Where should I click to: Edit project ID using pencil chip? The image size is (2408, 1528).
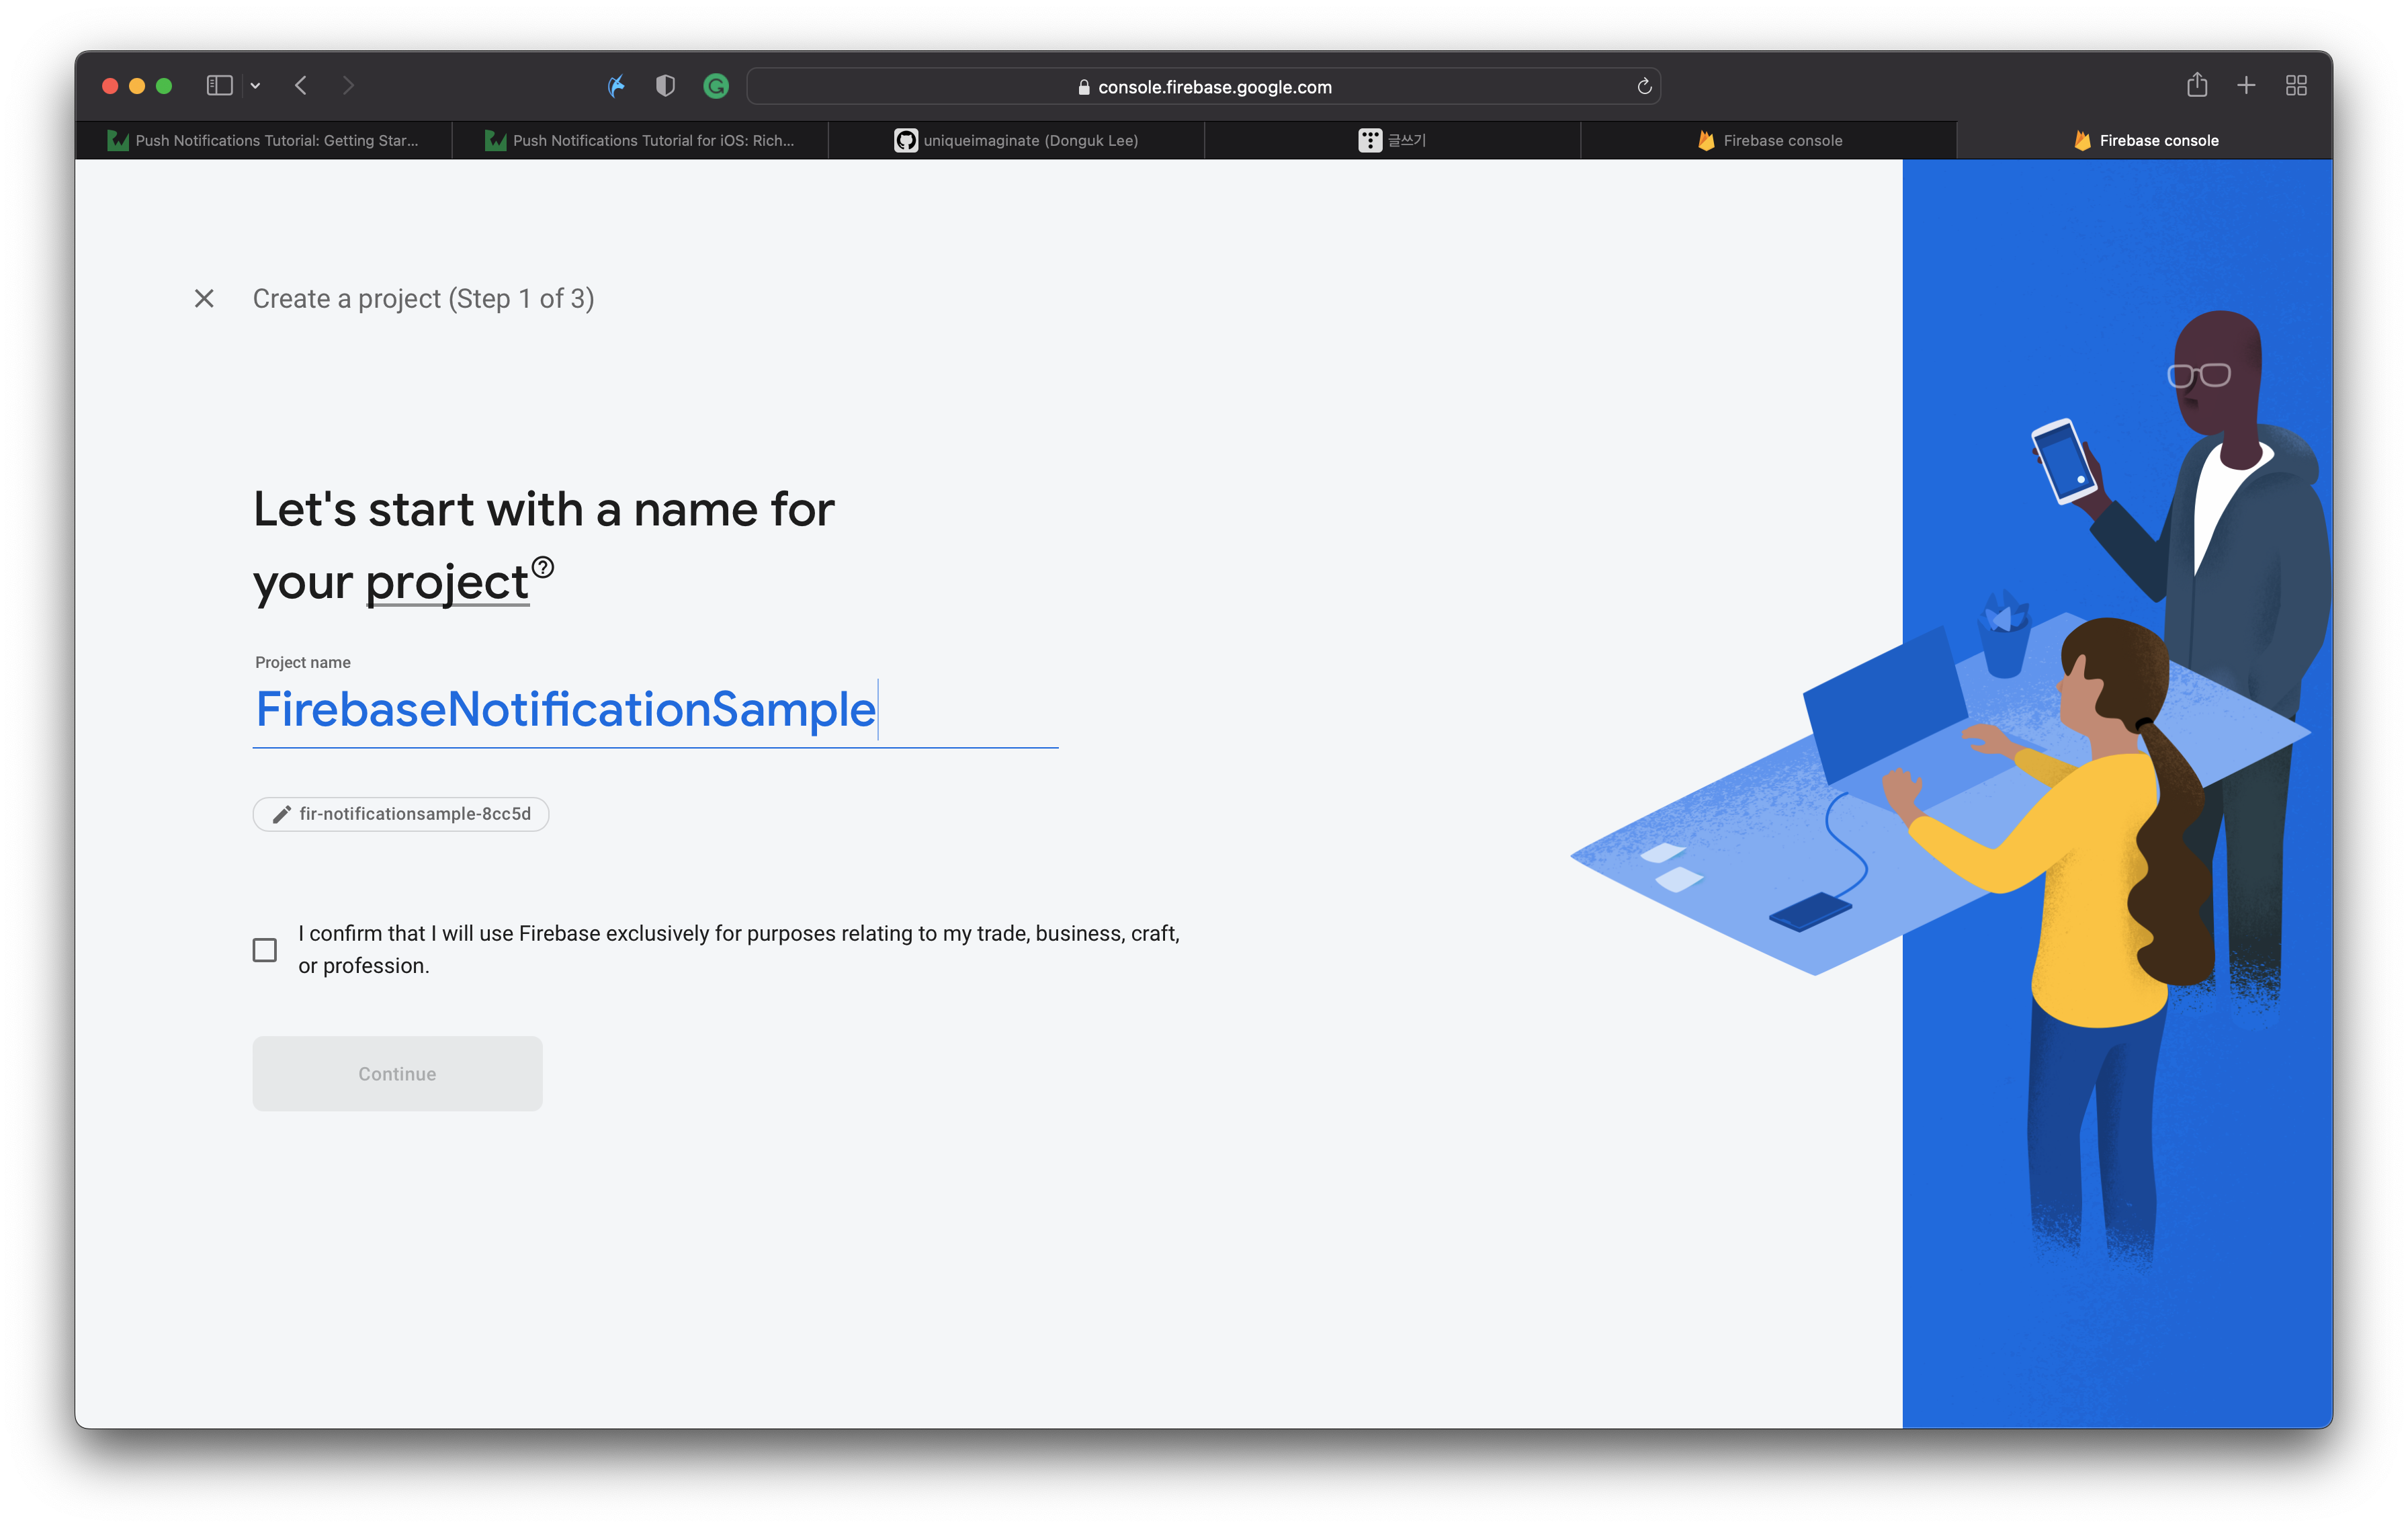tap(401, 814)
